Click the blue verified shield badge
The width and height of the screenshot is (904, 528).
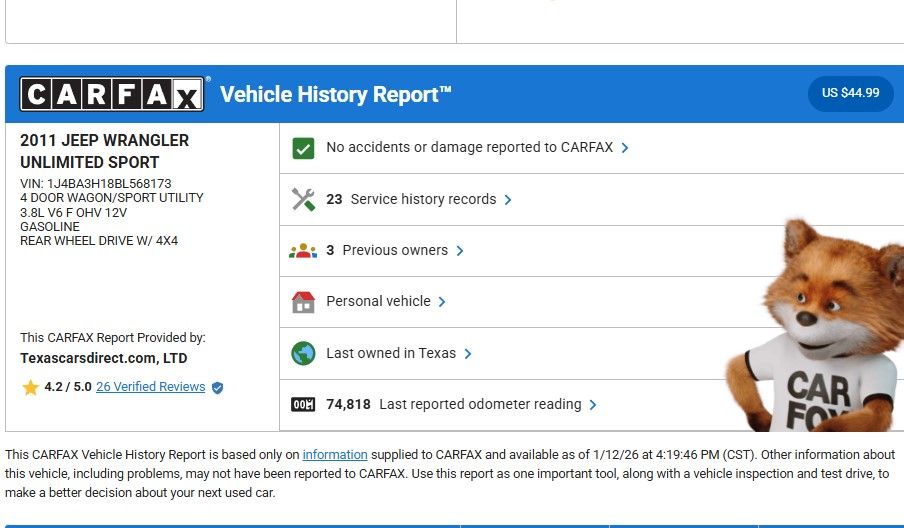point(217,387)
